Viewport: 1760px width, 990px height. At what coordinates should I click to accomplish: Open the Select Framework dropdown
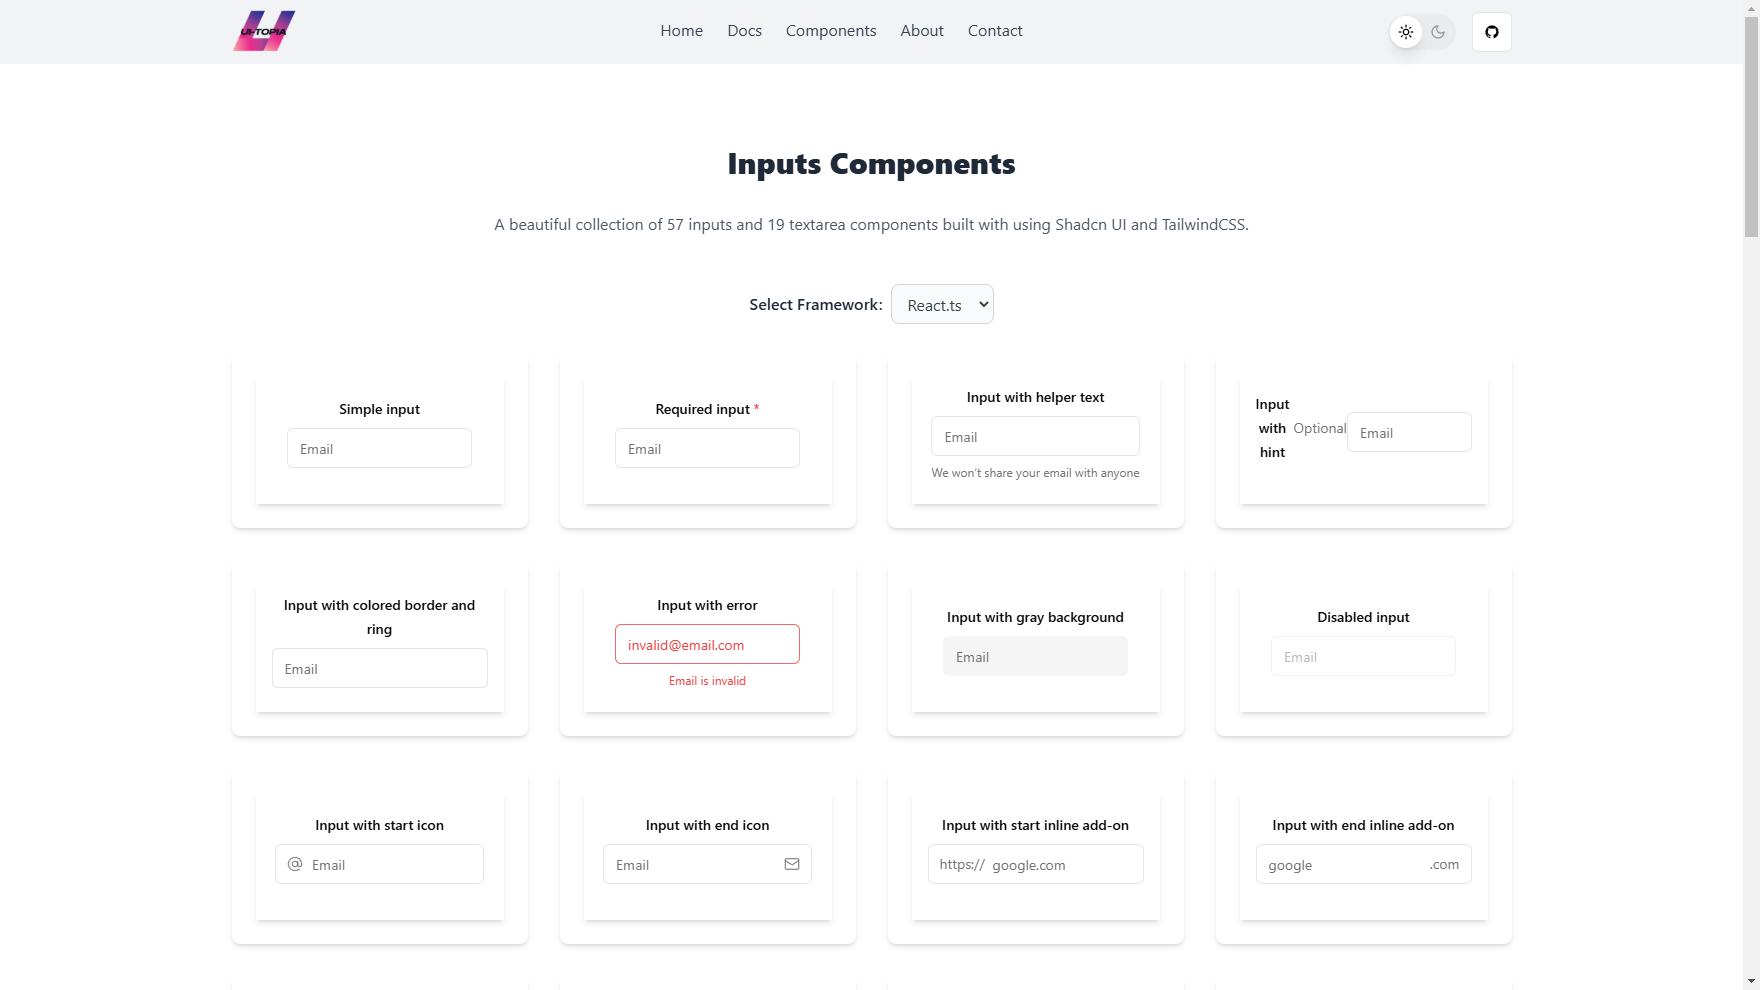942,304
